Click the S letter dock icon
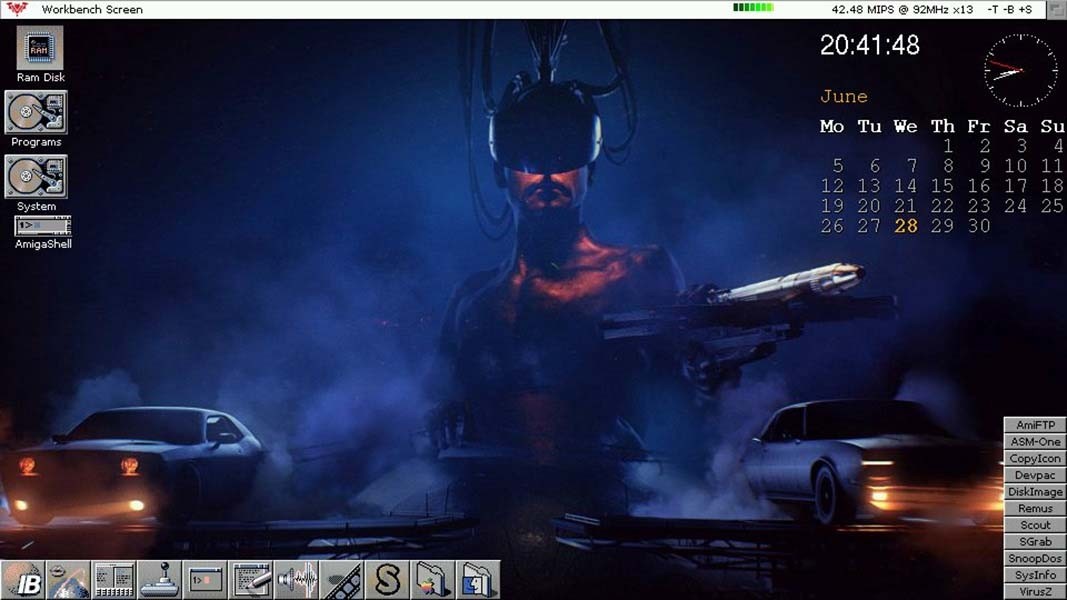Viewport: 1067px width, 600px height. [x=387, y=580]
